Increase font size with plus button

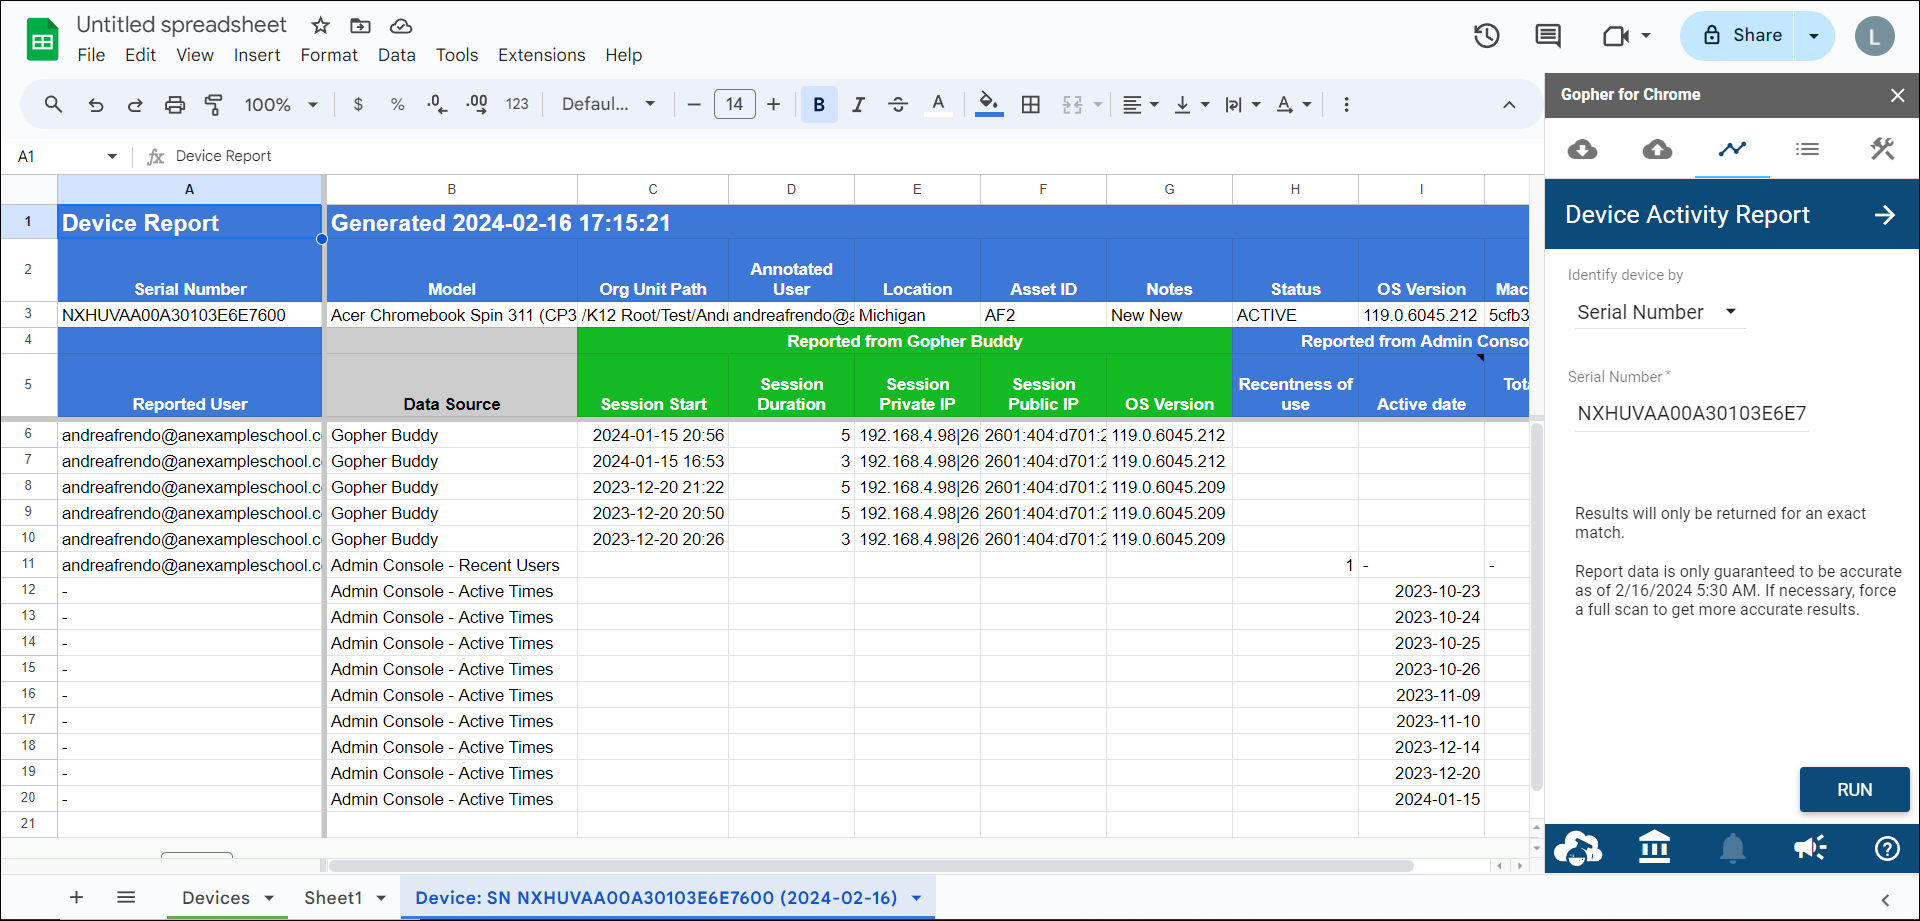pos(774,104)
